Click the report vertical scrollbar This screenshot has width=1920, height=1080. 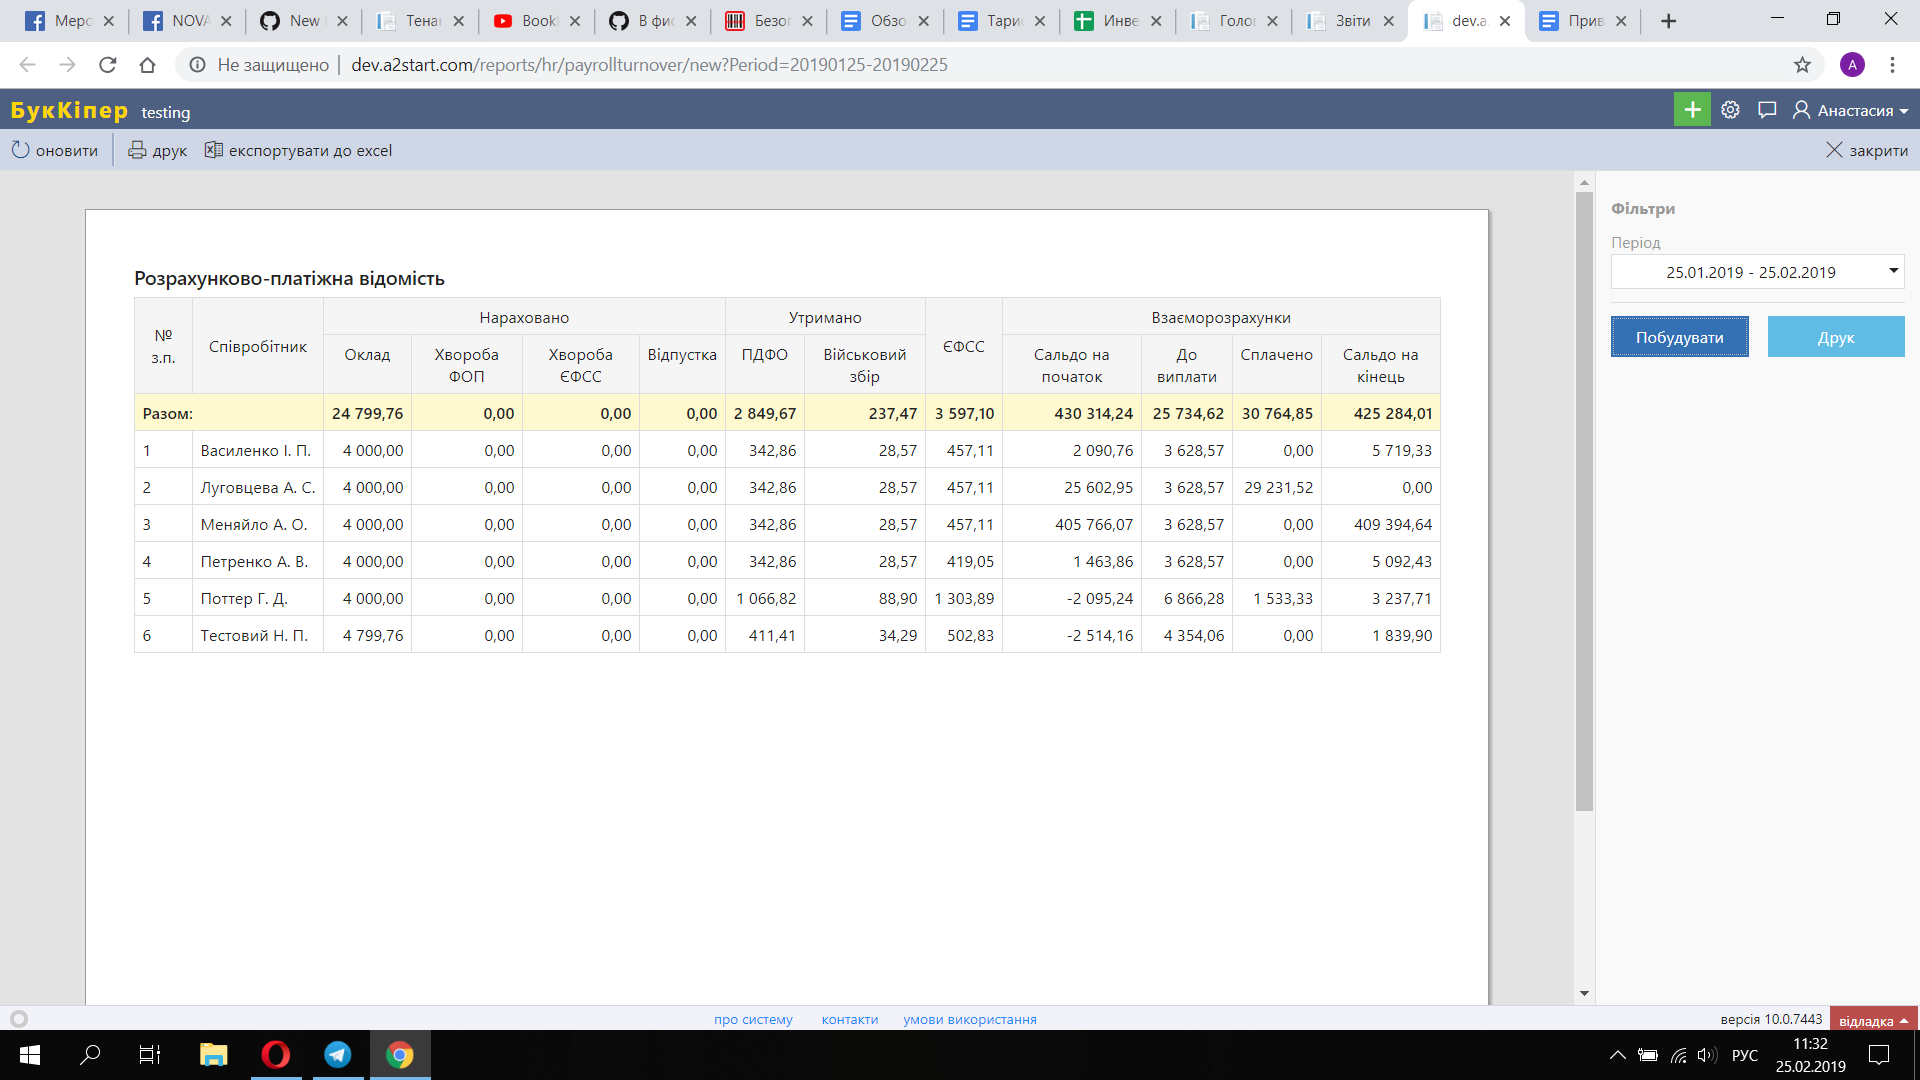pyautogui.click(x=1584, y=500)
